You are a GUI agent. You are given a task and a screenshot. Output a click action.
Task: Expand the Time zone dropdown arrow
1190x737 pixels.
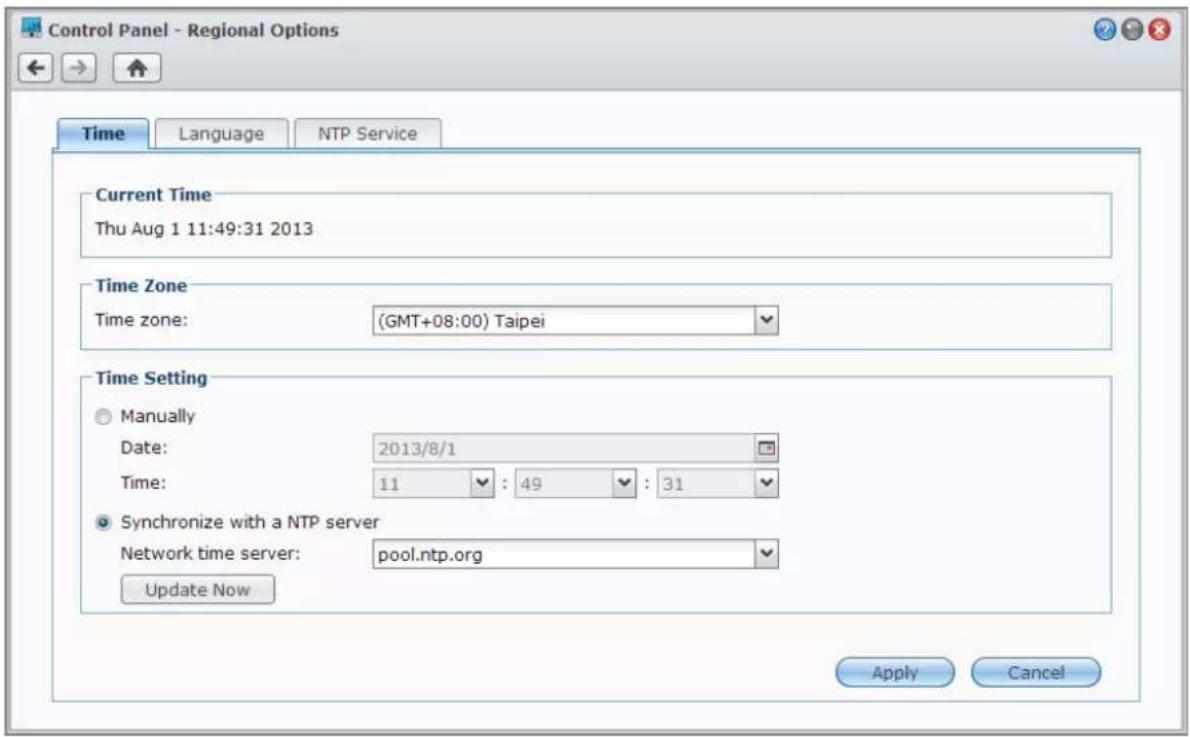pyautogui.click(x=767, y=320)
